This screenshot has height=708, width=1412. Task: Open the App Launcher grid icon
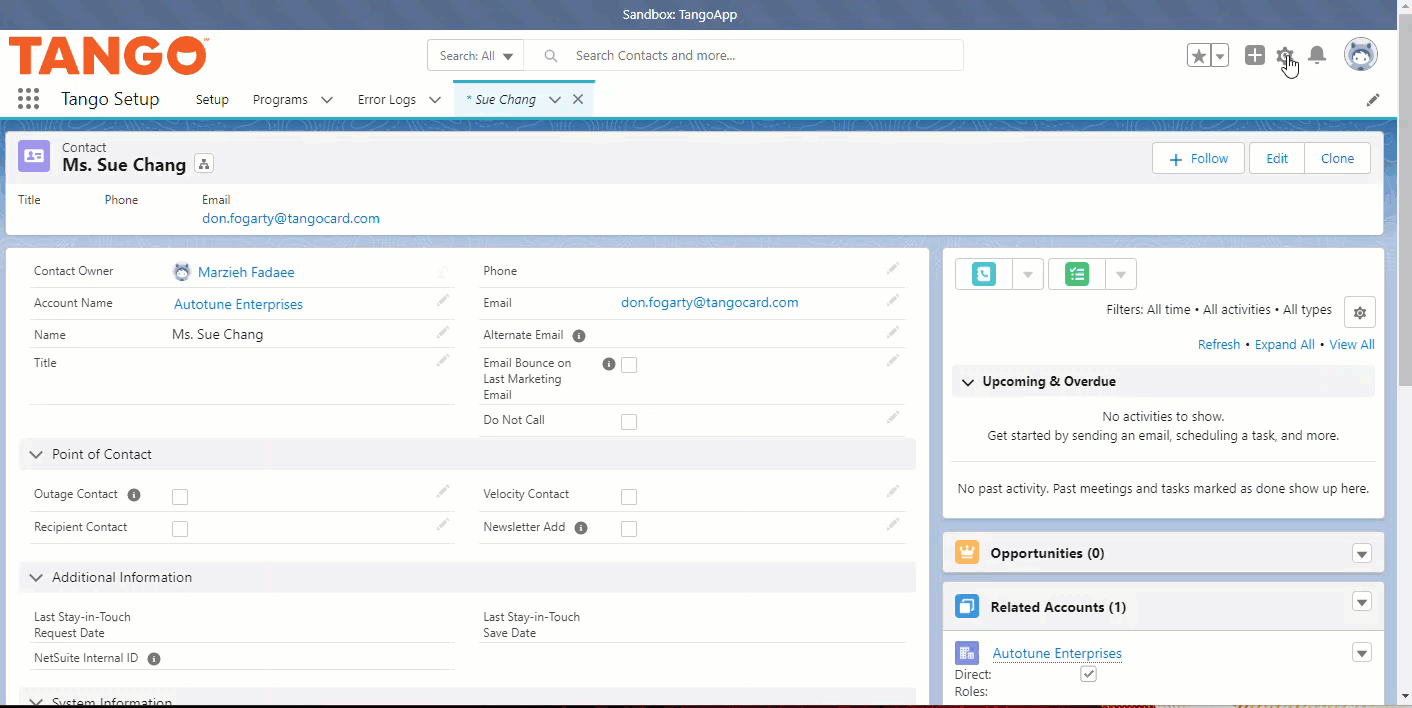pyautogui.click(x=28, y=99)
